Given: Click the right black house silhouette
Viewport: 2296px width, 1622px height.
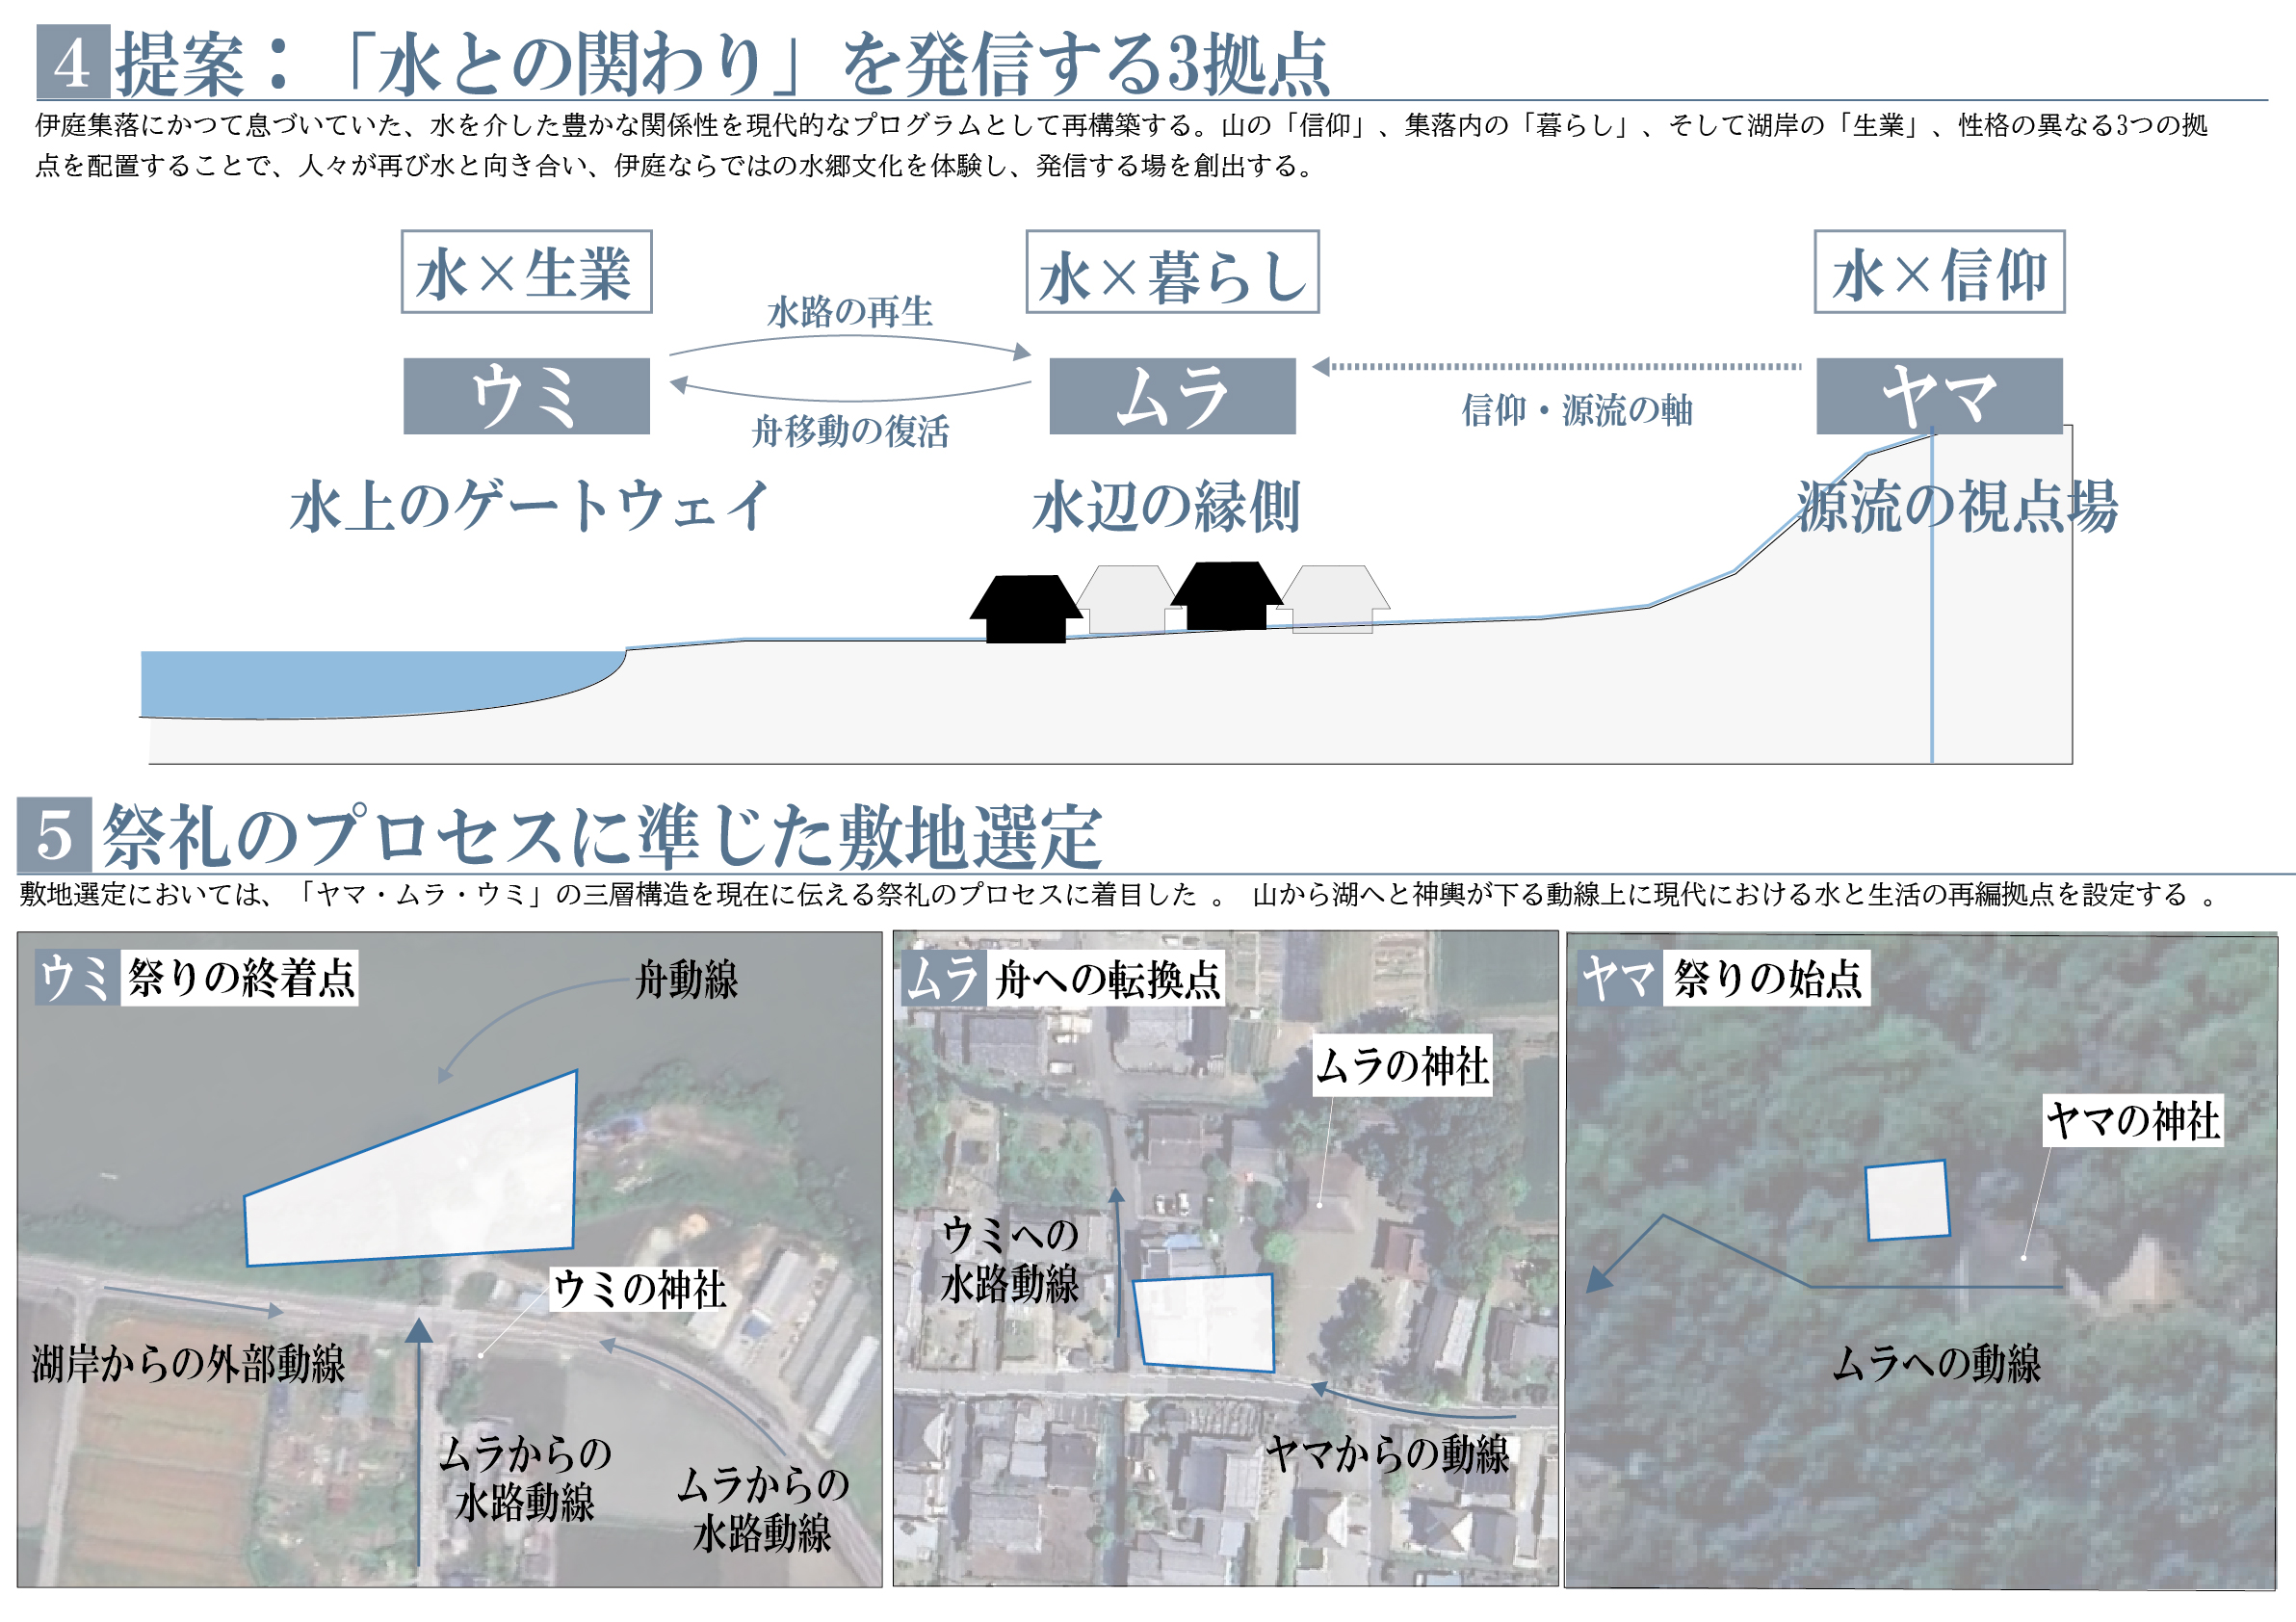Looking at the screenshot, I should pyautogui.click(x=1226, y=596).
